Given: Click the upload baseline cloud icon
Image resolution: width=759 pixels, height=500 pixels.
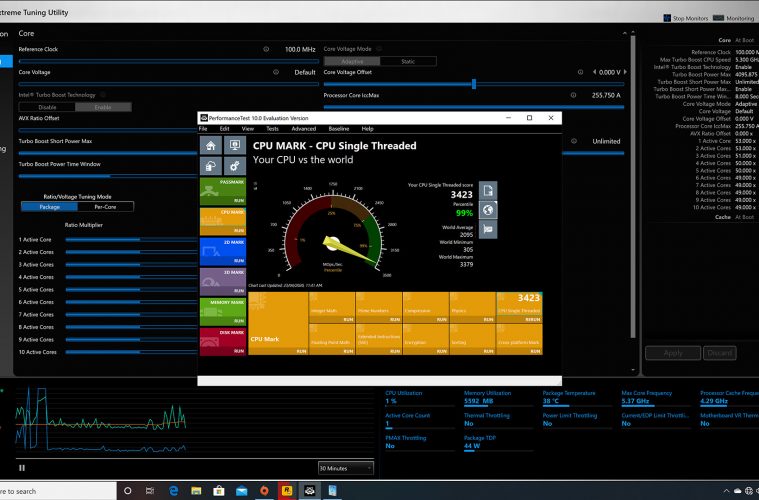Looking at the screenshot, I should coord(211,167).
